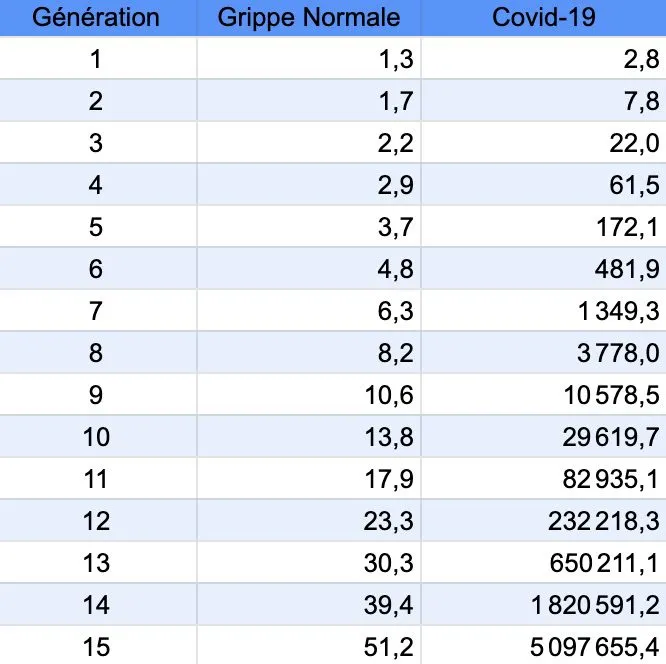Select the generation number 7 cell

click(x=96, y=311)
